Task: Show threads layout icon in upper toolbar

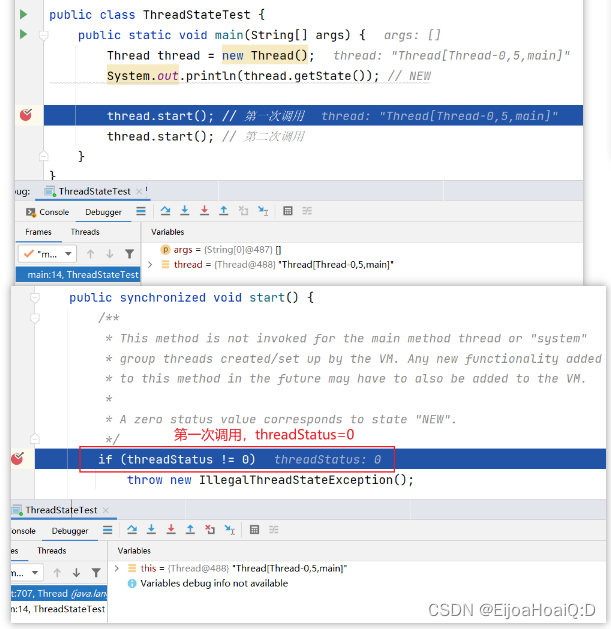Action: point(141,211)
